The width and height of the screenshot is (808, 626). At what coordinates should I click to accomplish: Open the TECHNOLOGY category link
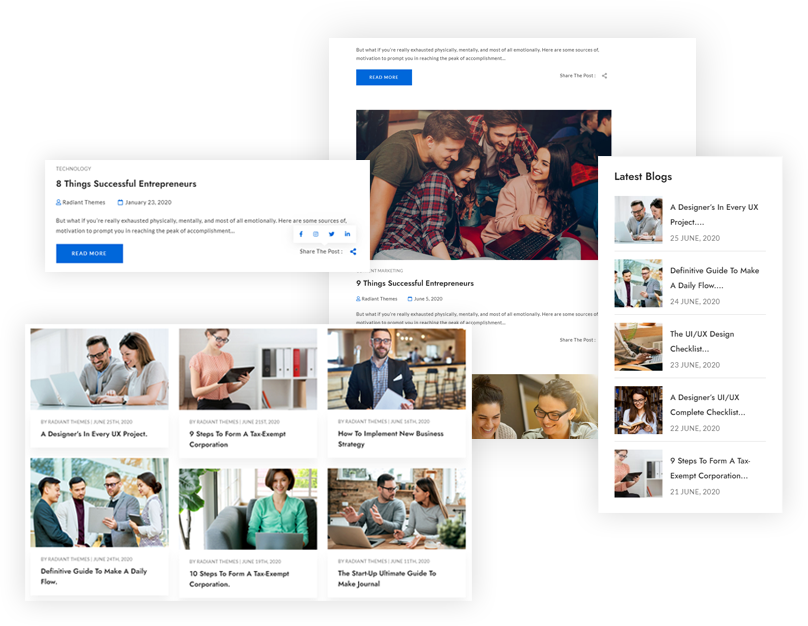pyautogui.click(x=73, y=169)
